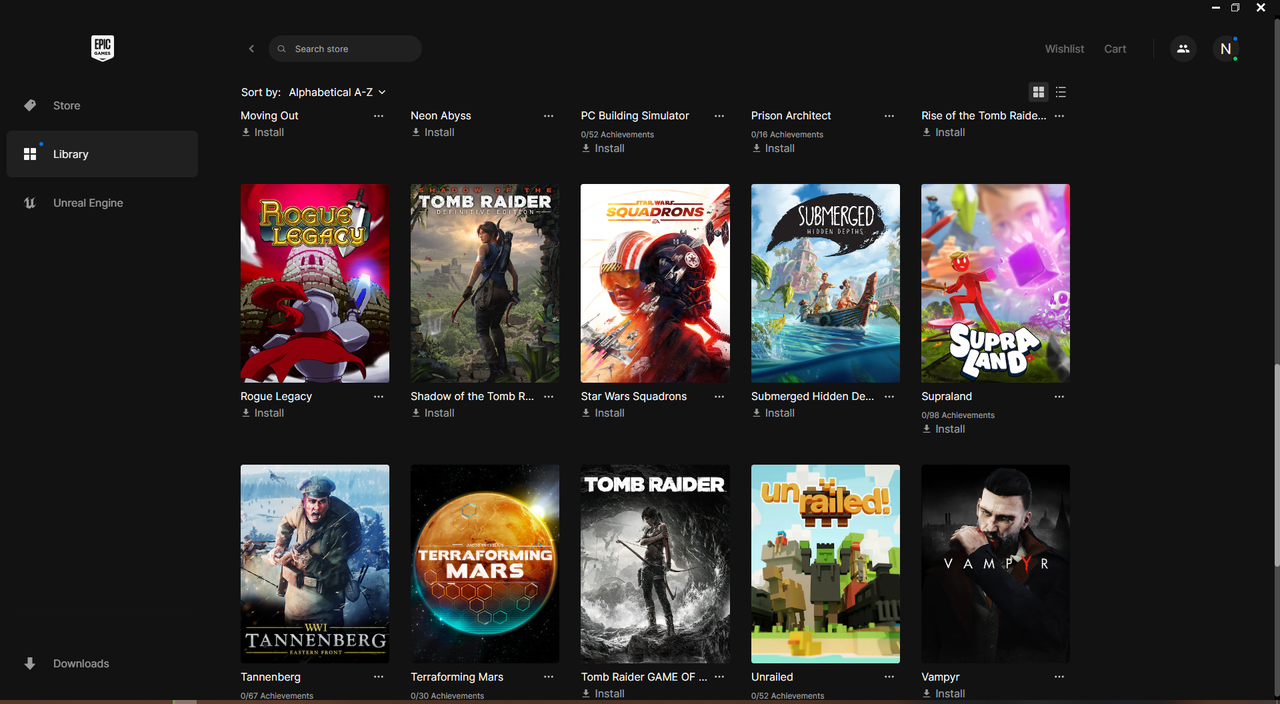The width and height of the screenshot is (1280, 704).
Task: Open the Vampyr cover art
Action: click(995, 564)
